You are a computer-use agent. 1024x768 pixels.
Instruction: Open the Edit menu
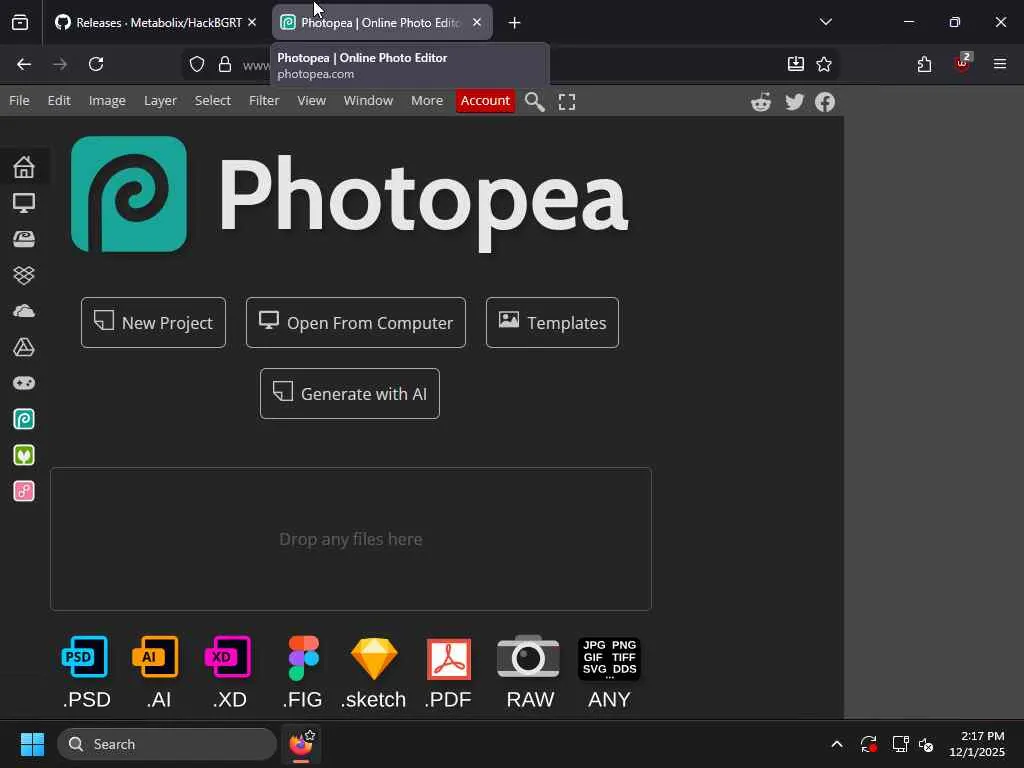[x=59, y=101]
